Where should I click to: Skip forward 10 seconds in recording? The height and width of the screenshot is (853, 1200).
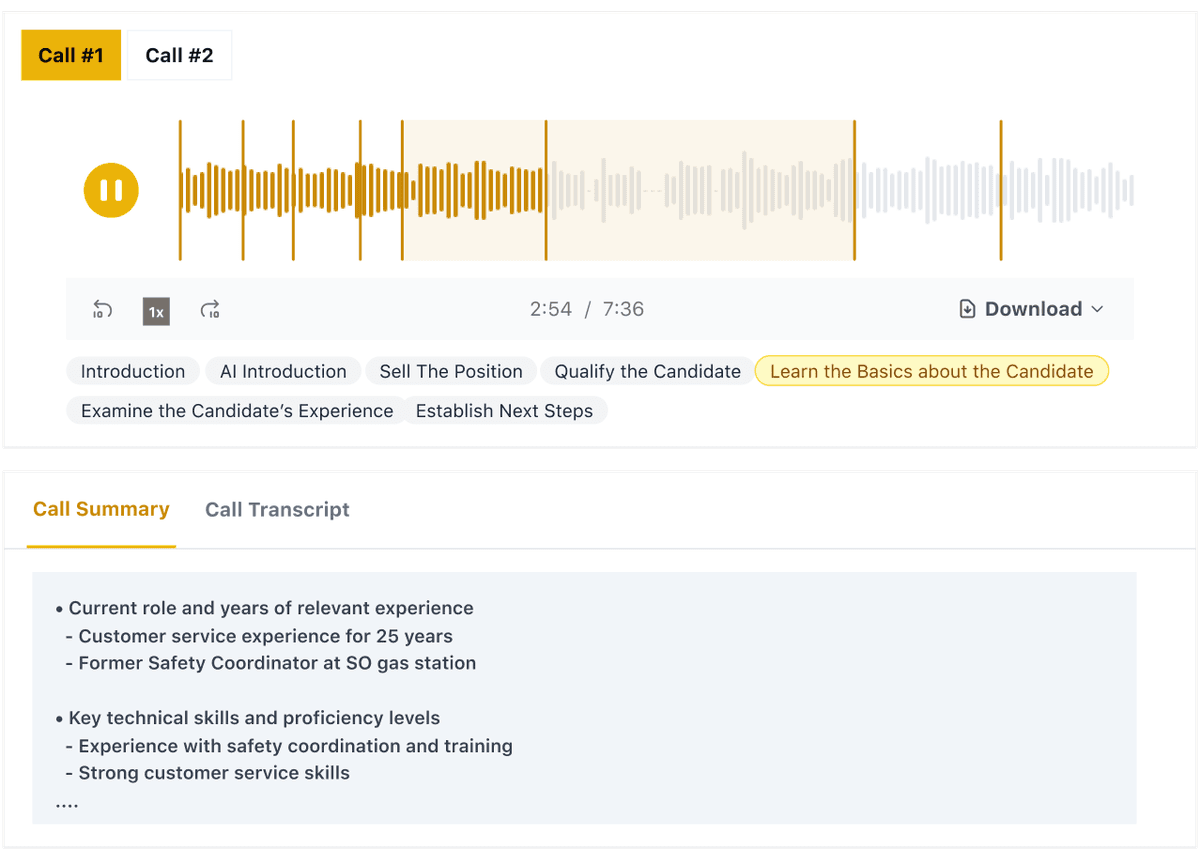(210, 310)
